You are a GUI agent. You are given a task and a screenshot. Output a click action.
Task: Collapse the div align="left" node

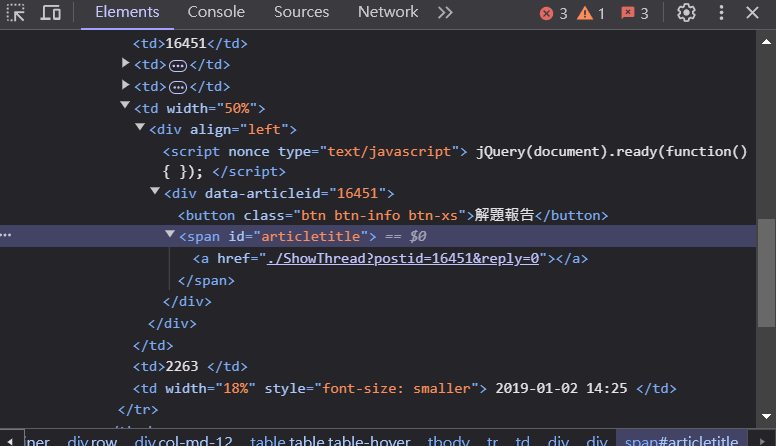[140, 129]
